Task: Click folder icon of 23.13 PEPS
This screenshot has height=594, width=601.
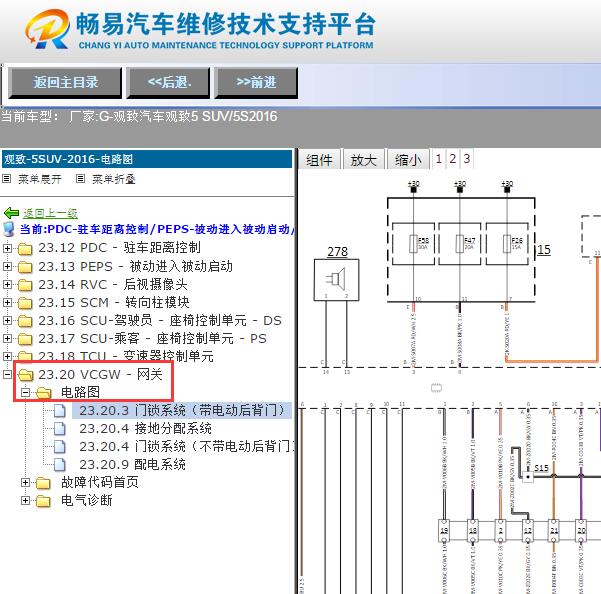Action: tap(25, 267)
